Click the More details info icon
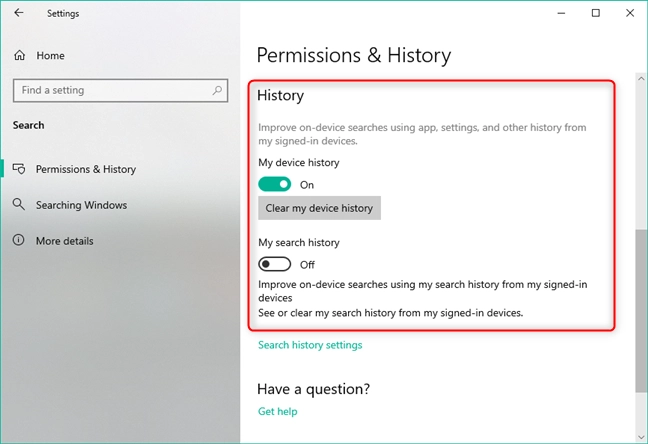Screen dimensions: 648x444 click(19, 240)
